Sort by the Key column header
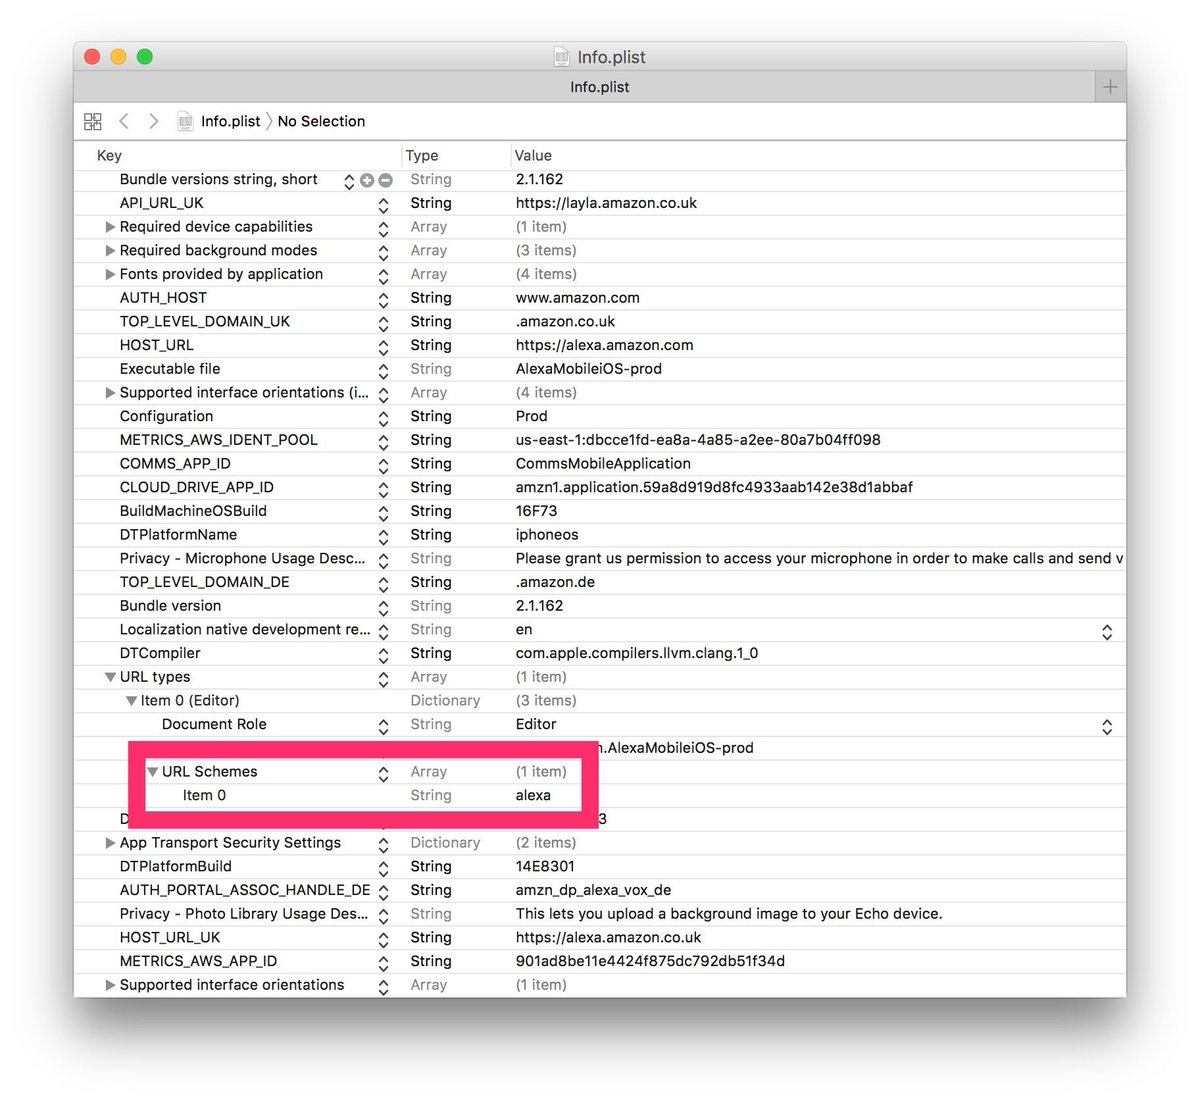The height and width of the screenshot is (1103, 1200). 109,156
